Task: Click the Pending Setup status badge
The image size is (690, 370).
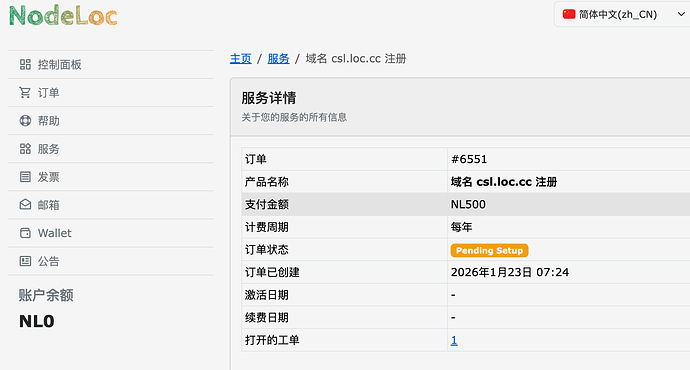Action: (489, 250)
